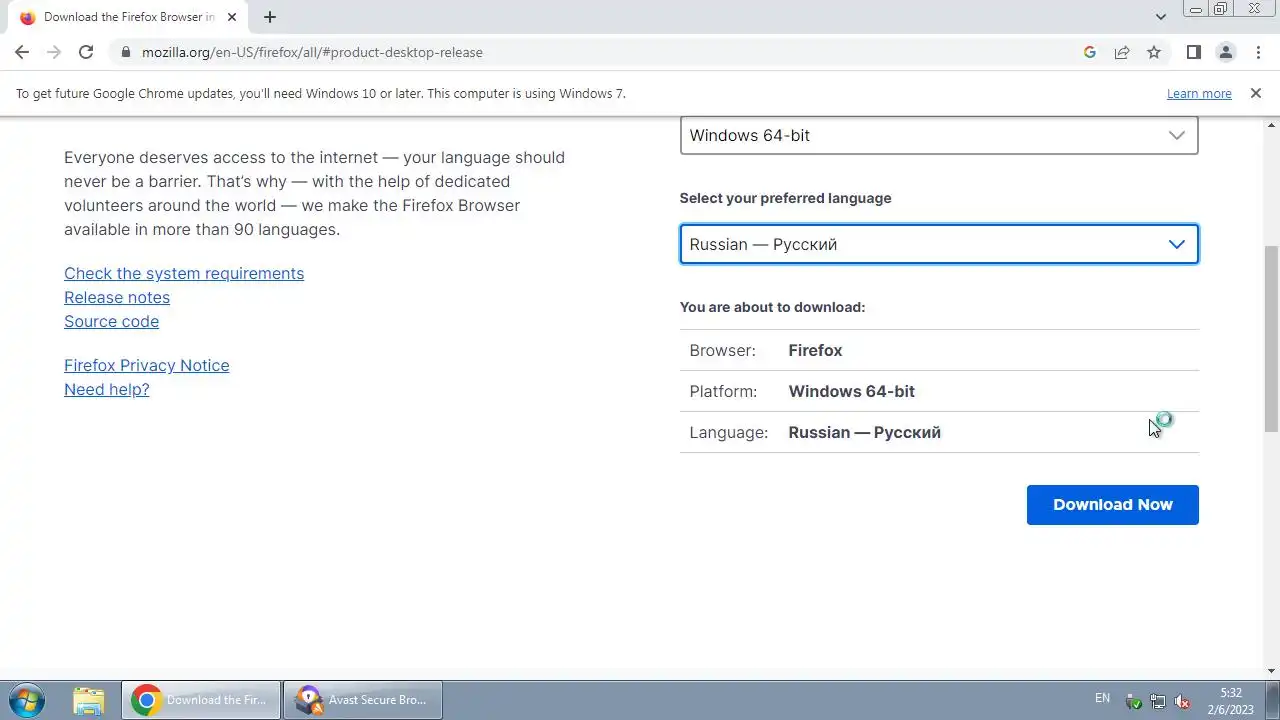Open Check the system requirements link
The width and height of the screenshot is (1280, 720).
[184, 273]
